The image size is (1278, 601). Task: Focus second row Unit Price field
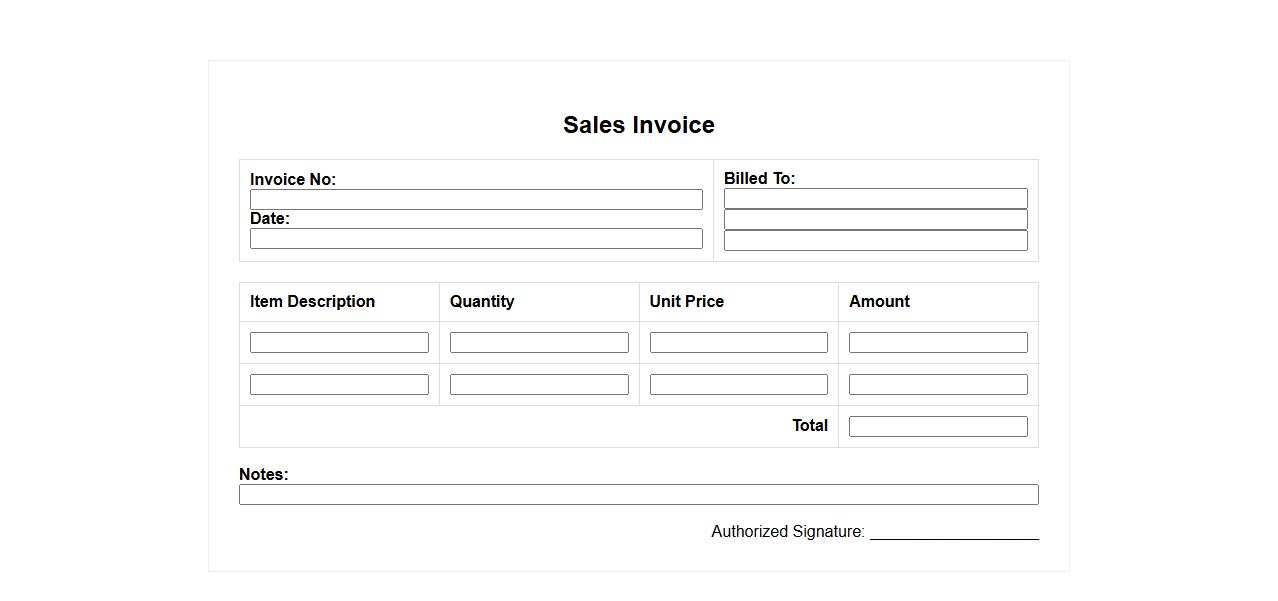738,385
